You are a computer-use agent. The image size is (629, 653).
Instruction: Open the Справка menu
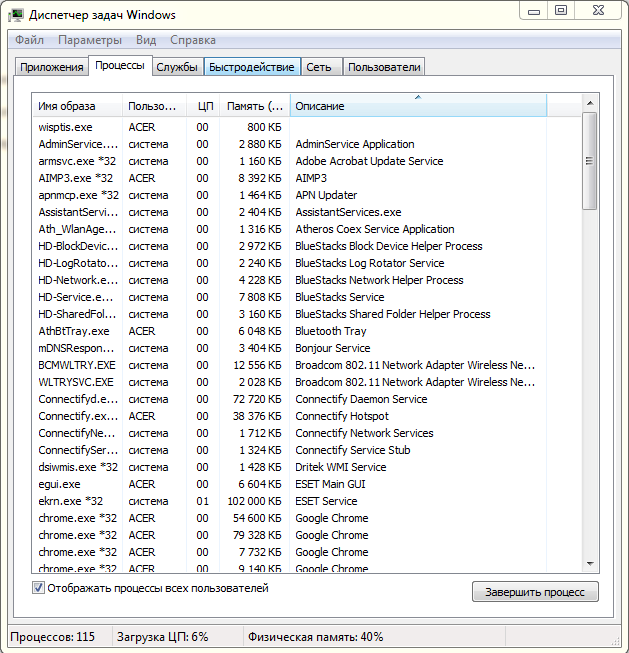tap(193, 40)
